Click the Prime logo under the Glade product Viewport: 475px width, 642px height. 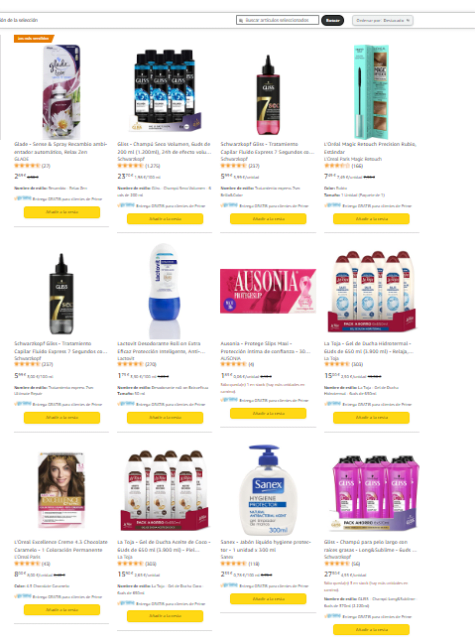pyautogui.click(x=23, y=198)
